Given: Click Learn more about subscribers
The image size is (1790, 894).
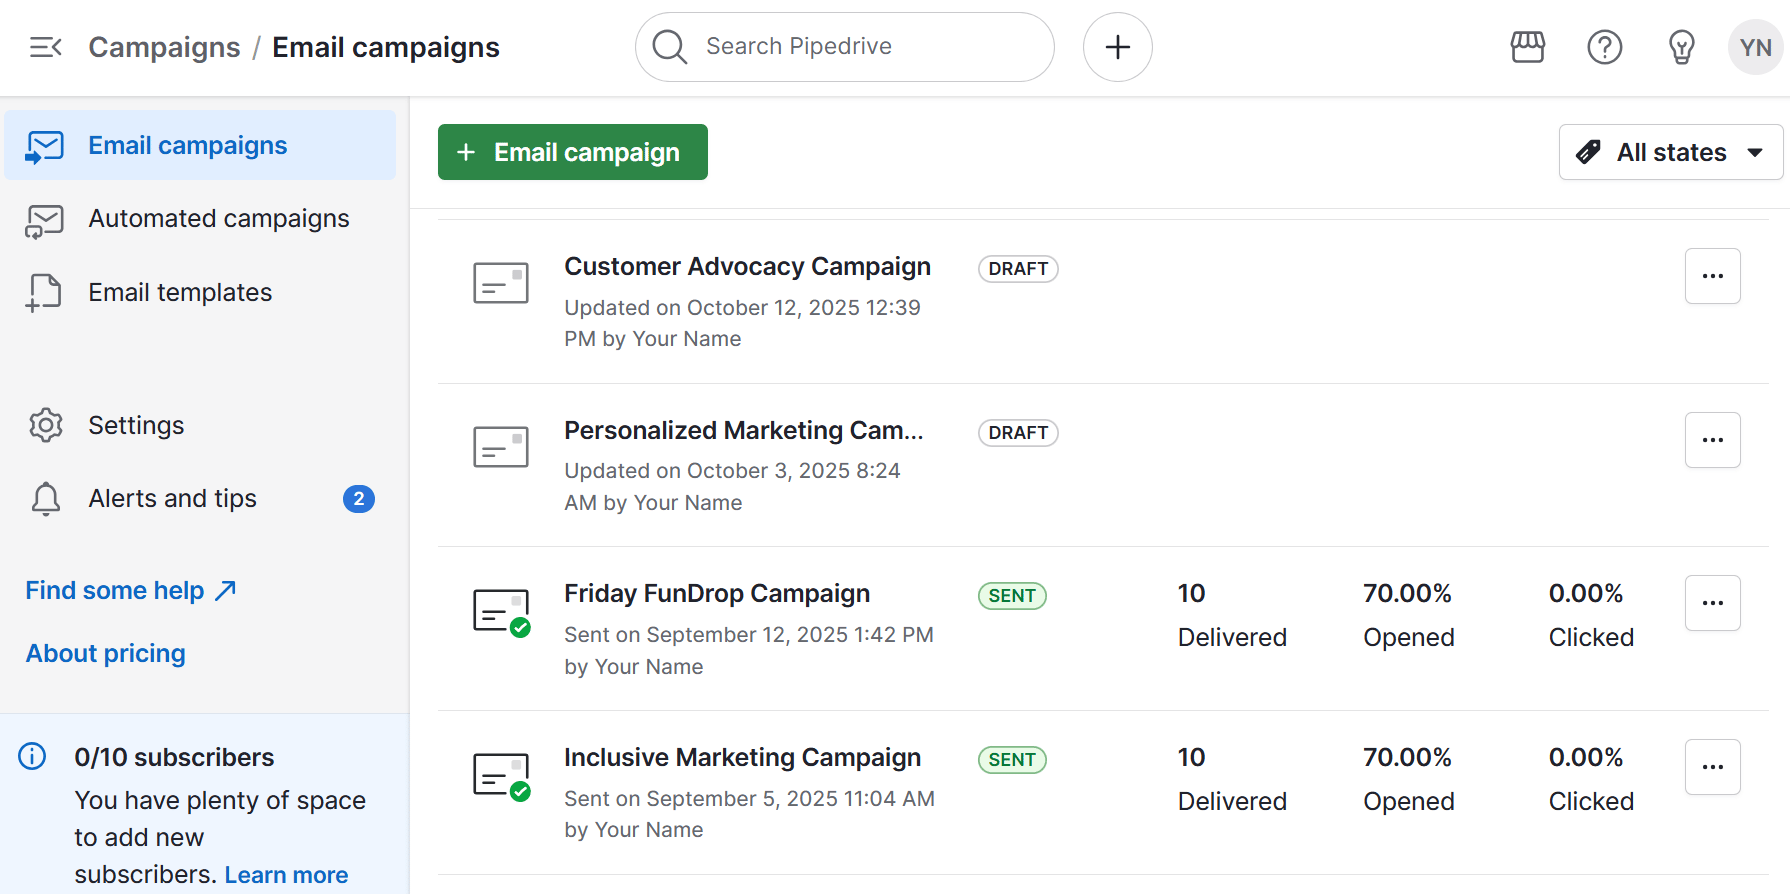Looking at the screenshot, I should [286, 873].
